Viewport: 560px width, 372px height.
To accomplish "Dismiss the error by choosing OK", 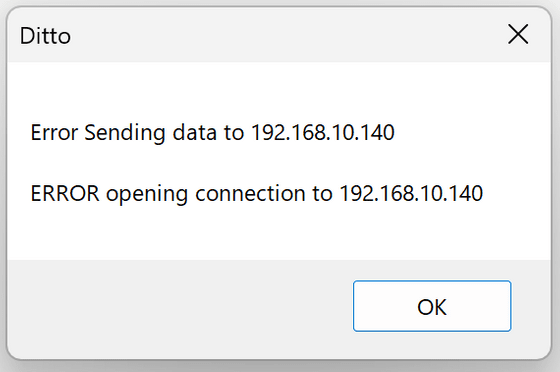I will [x=432, y=306].
